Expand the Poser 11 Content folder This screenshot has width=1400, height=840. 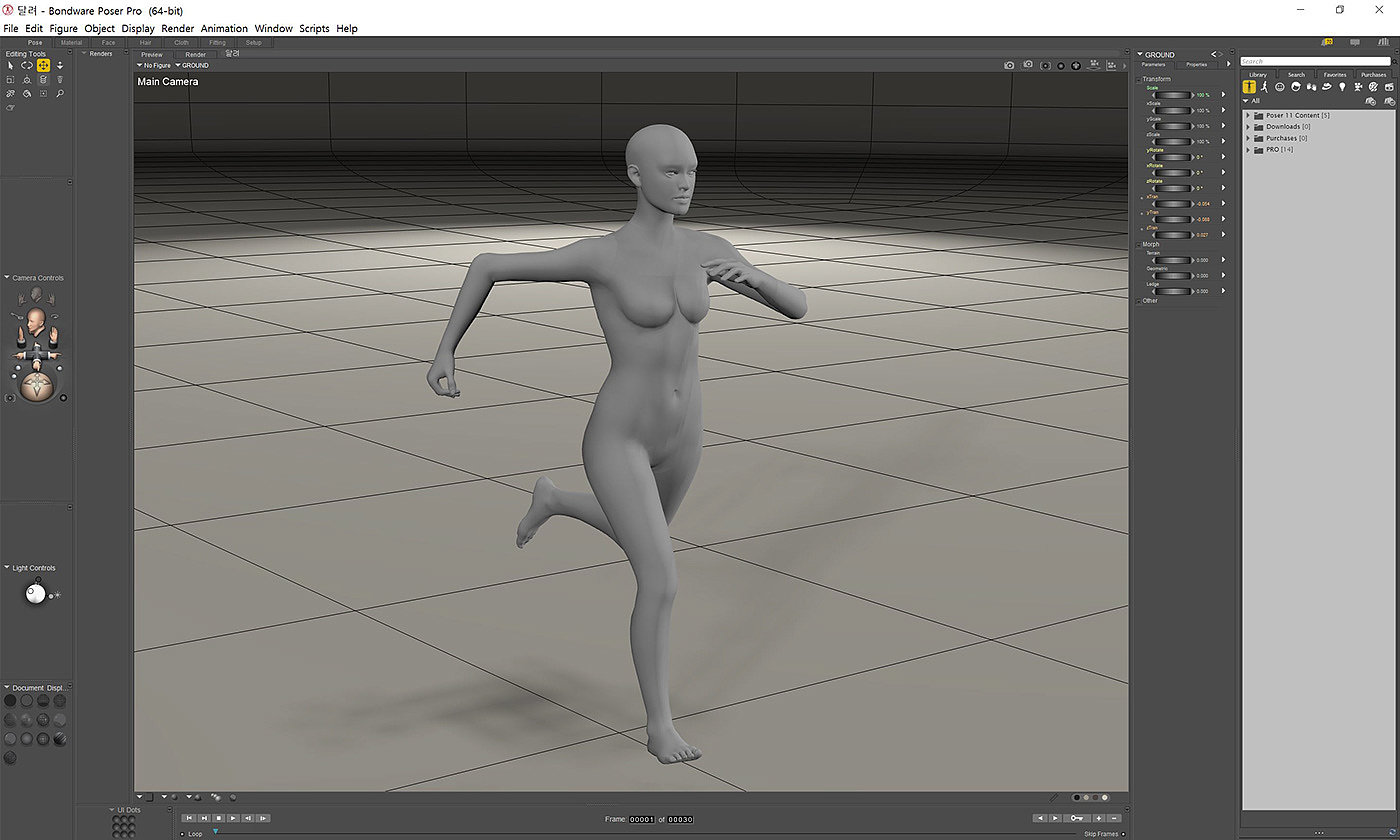pos(1248,115)
